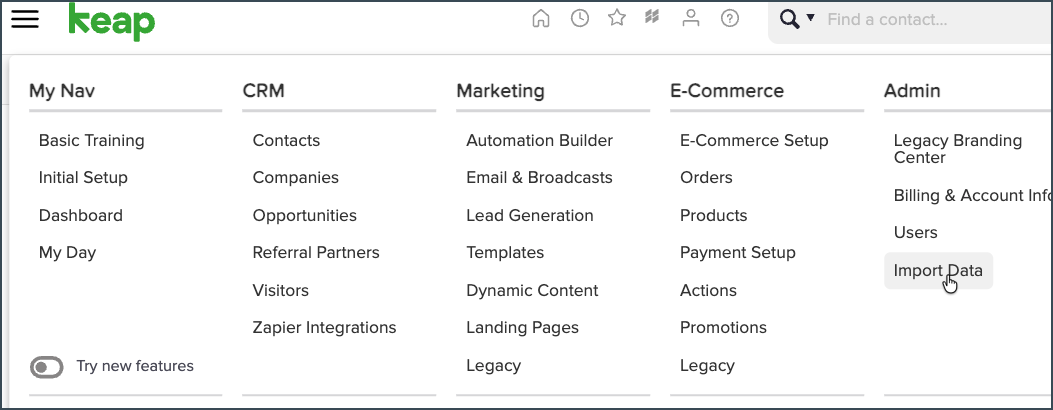Open Basic Training
The width and height of the screenshot is (1053, 410).
(x=91, y=140)
